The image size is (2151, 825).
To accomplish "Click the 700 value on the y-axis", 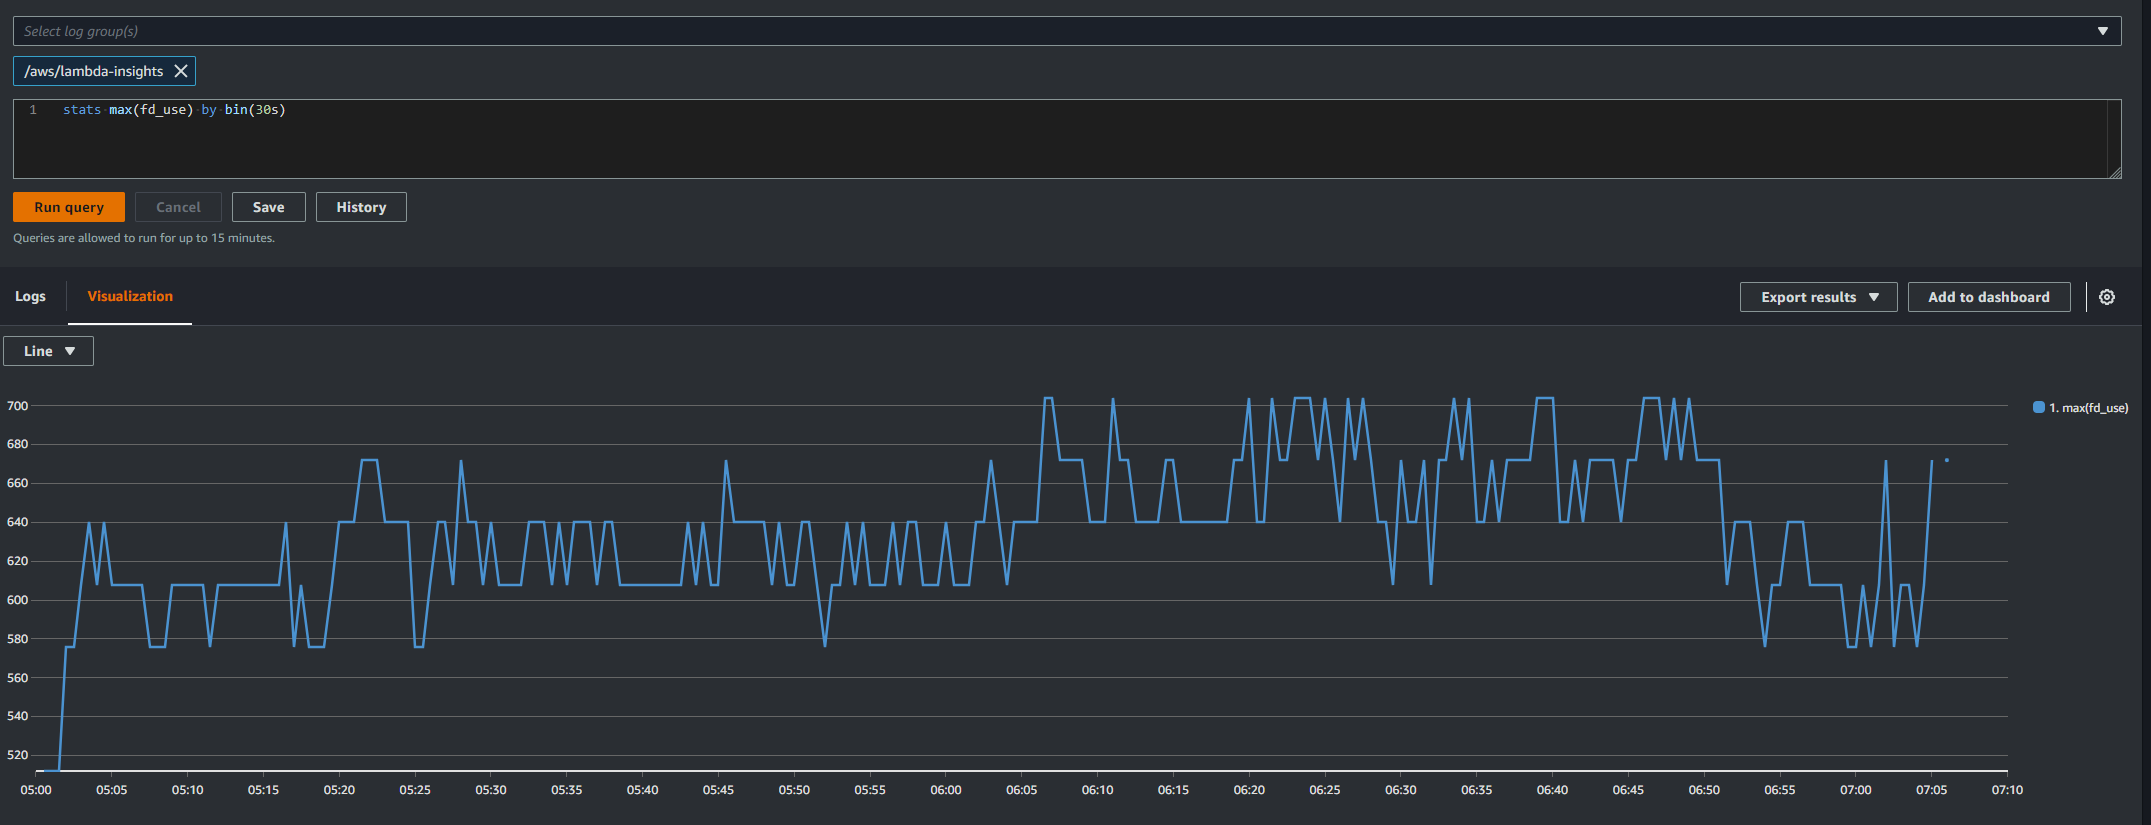I will coord(18,406).
